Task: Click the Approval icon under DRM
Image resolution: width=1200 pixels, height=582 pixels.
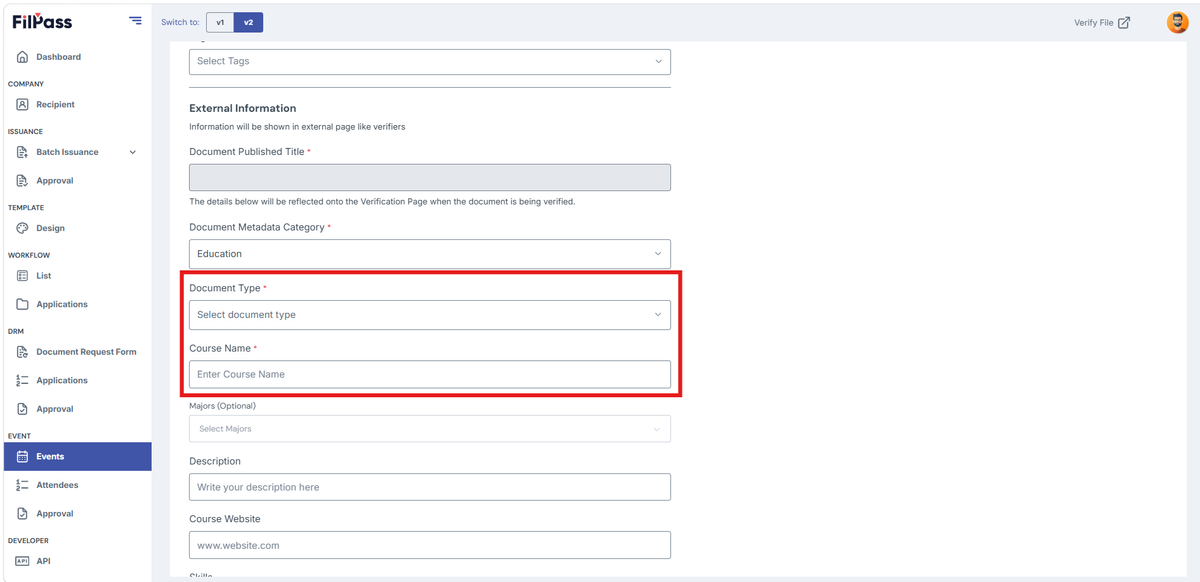Action: (23, 409)
